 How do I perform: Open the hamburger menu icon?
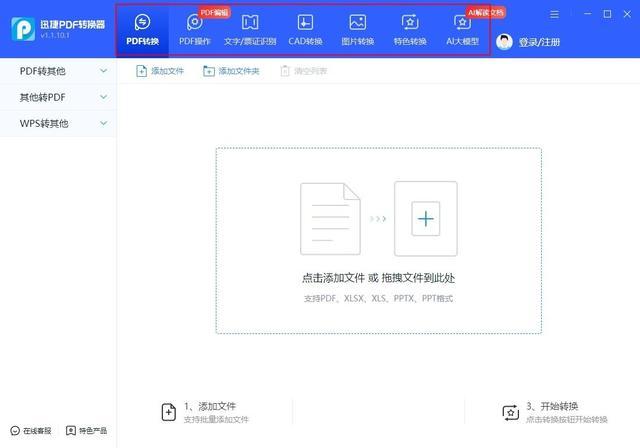(554, 15)
